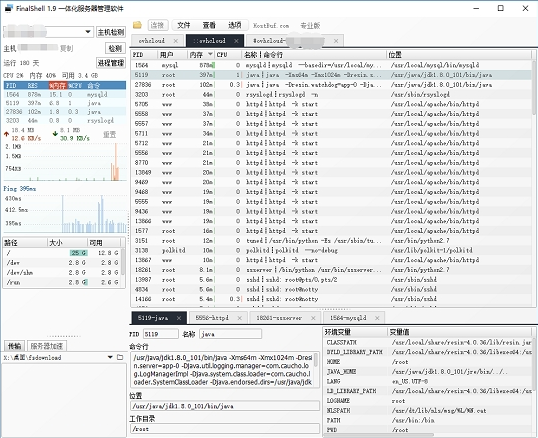Close the #ovhcloud- tab

[x=336, y=41]
